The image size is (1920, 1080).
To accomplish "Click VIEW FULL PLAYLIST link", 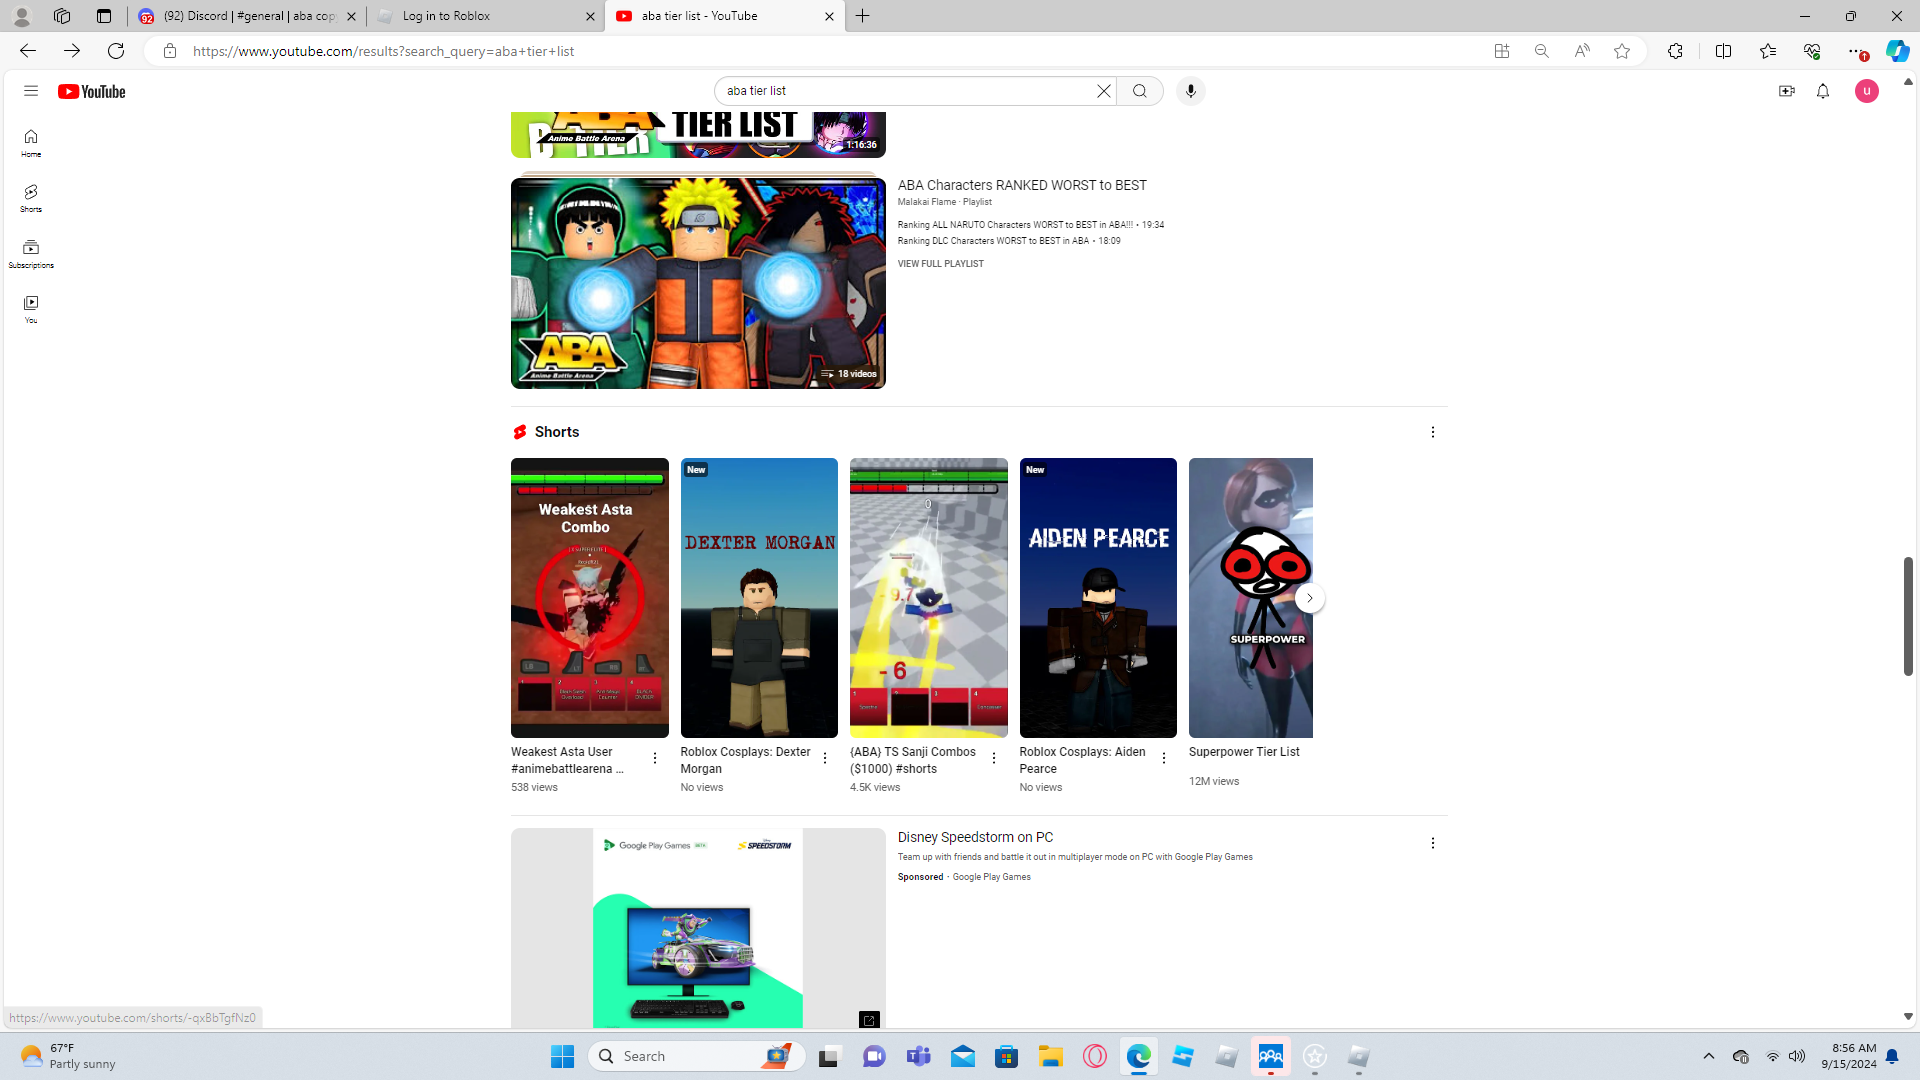I will pyautogui.click(x=940, y=264).
